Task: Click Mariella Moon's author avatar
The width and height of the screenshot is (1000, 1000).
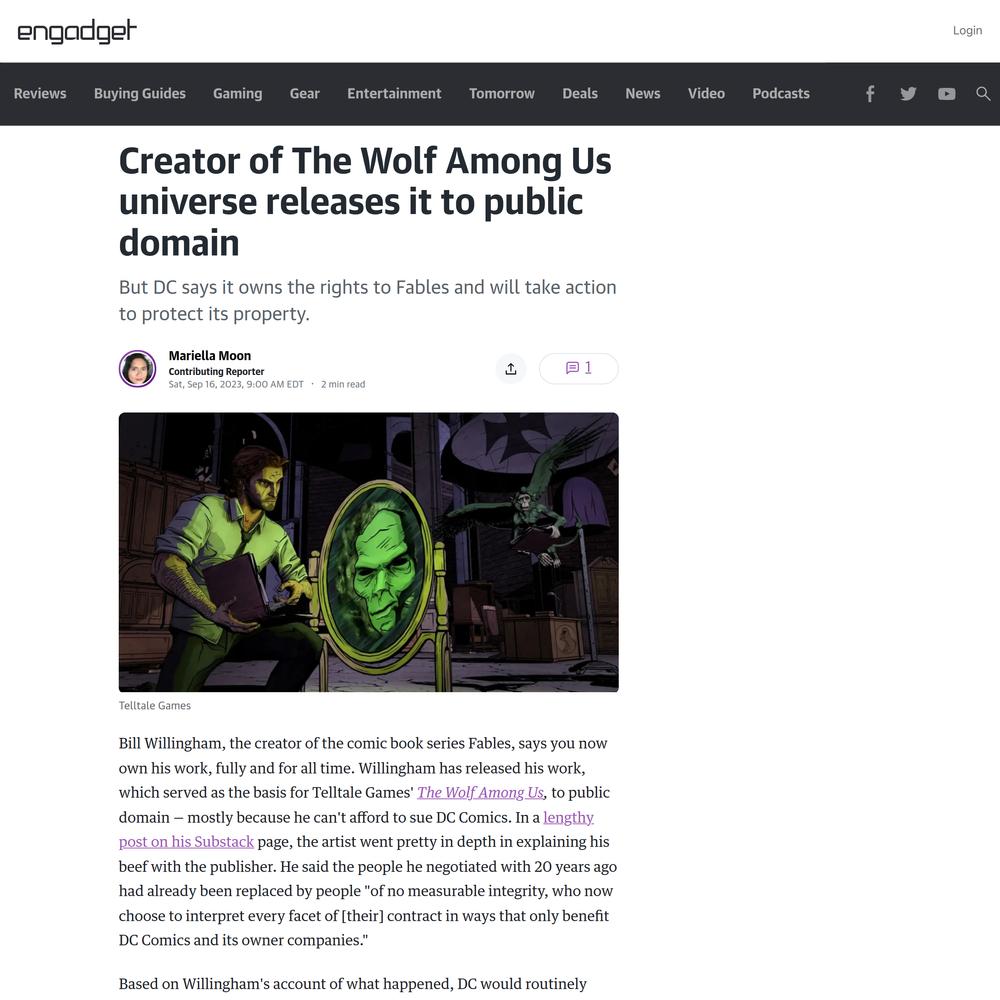Action: tap(137, 369)
